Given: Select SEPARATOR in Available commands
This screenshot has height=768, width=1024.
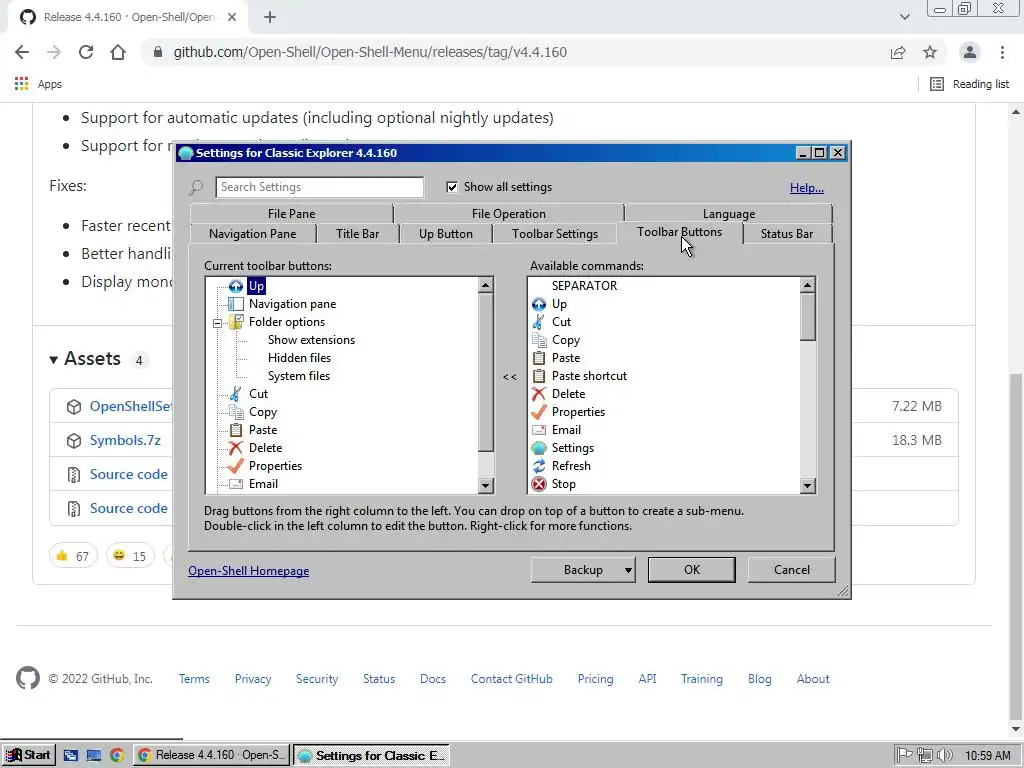Looking at the screenshot, I should (x=584, y=285).
